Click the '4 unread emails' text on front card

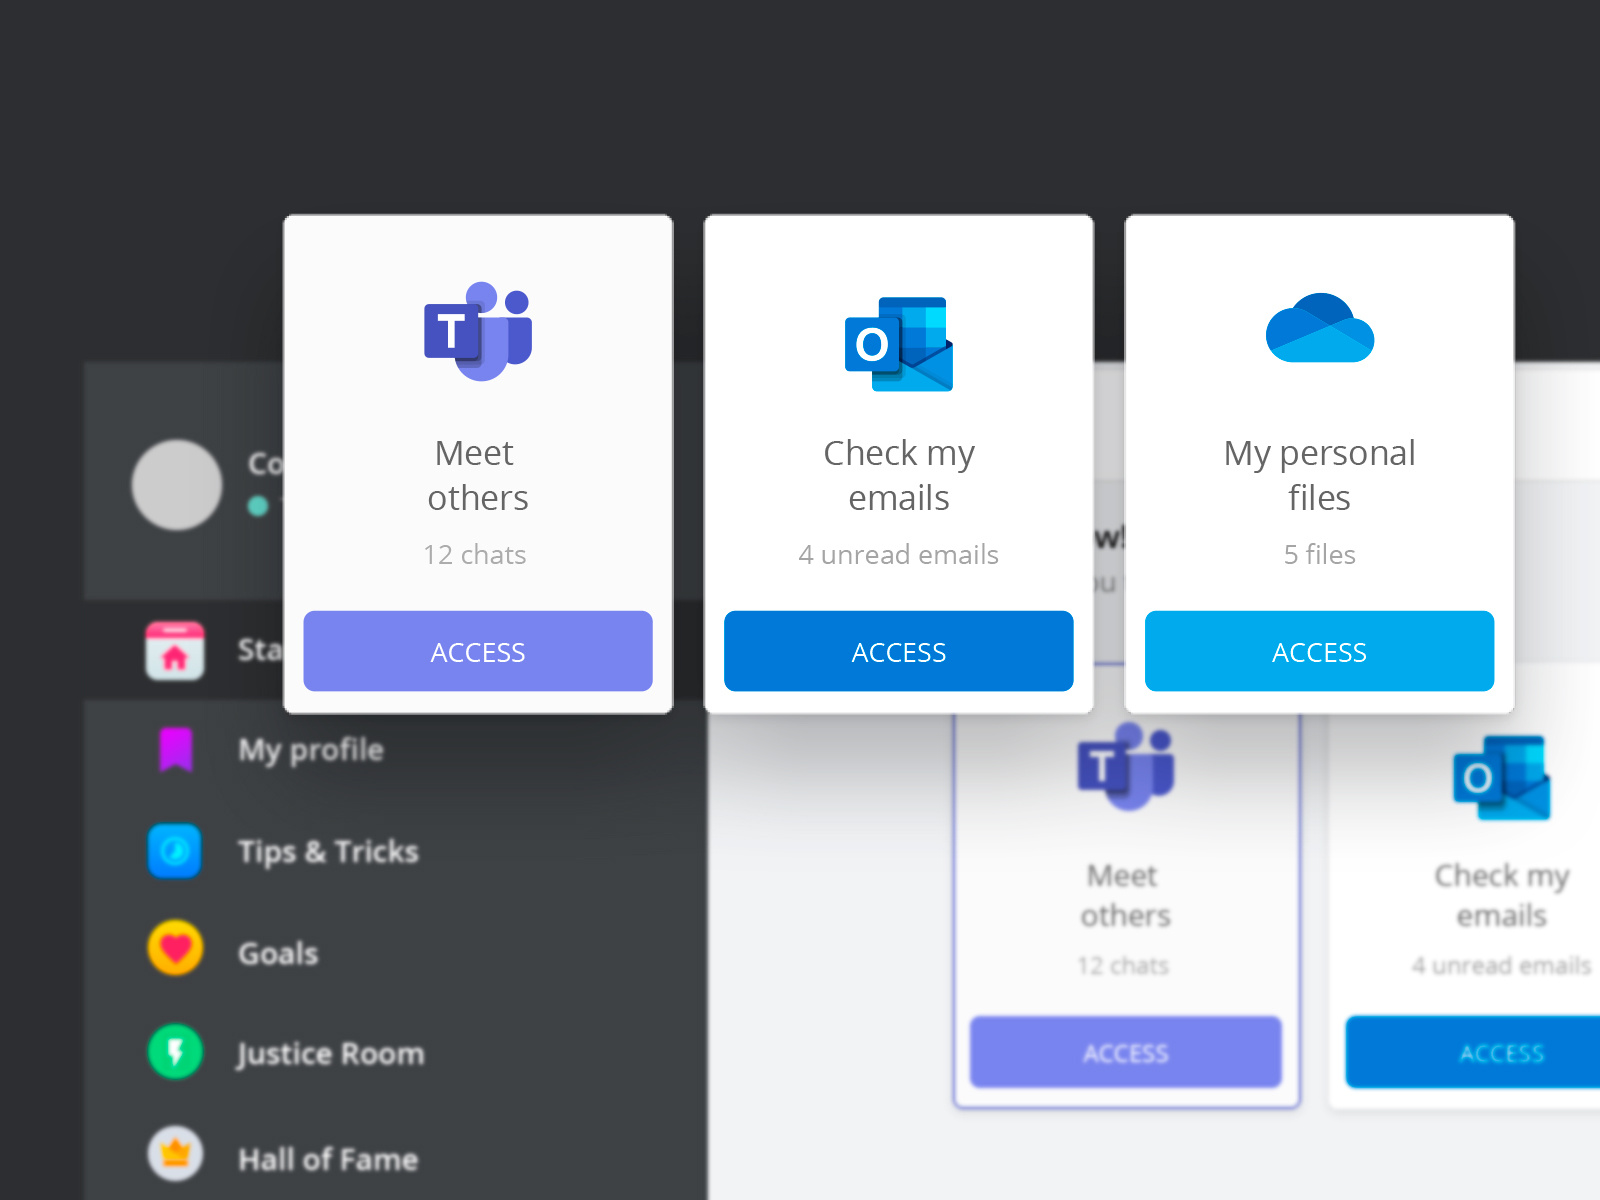[x=899, y=555]
